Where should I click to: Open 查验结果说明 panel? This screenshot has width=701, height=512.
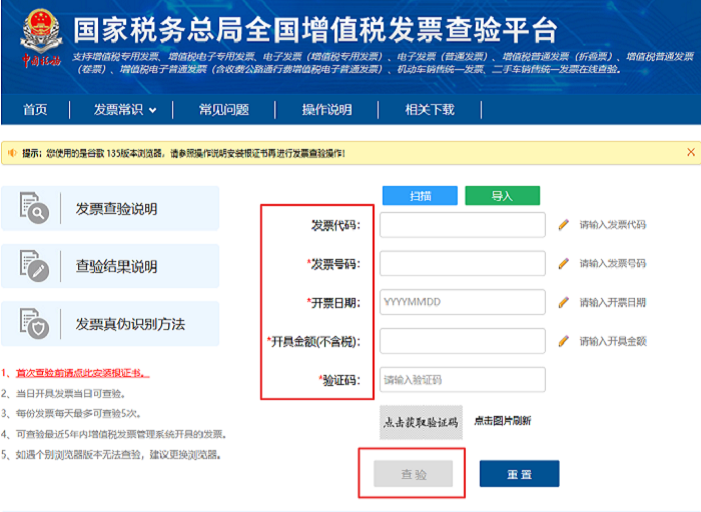click(110, 266)
